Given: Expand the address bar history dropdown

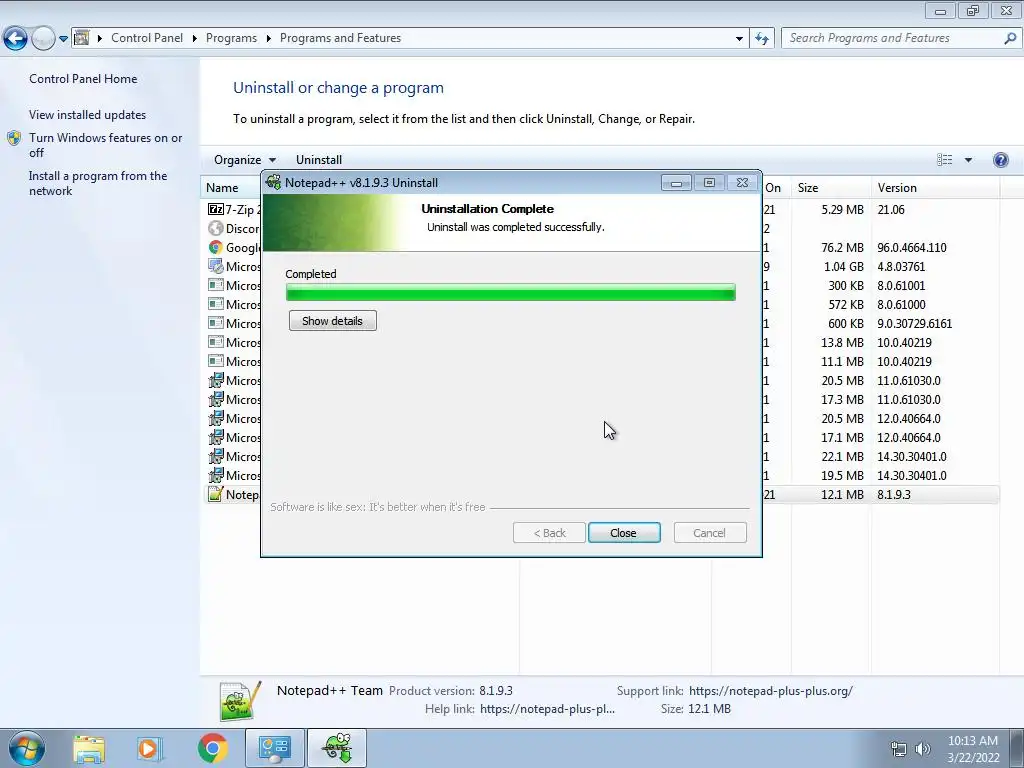Looking at the screenshot, I should pyautogui.click(x=739, y=39).
